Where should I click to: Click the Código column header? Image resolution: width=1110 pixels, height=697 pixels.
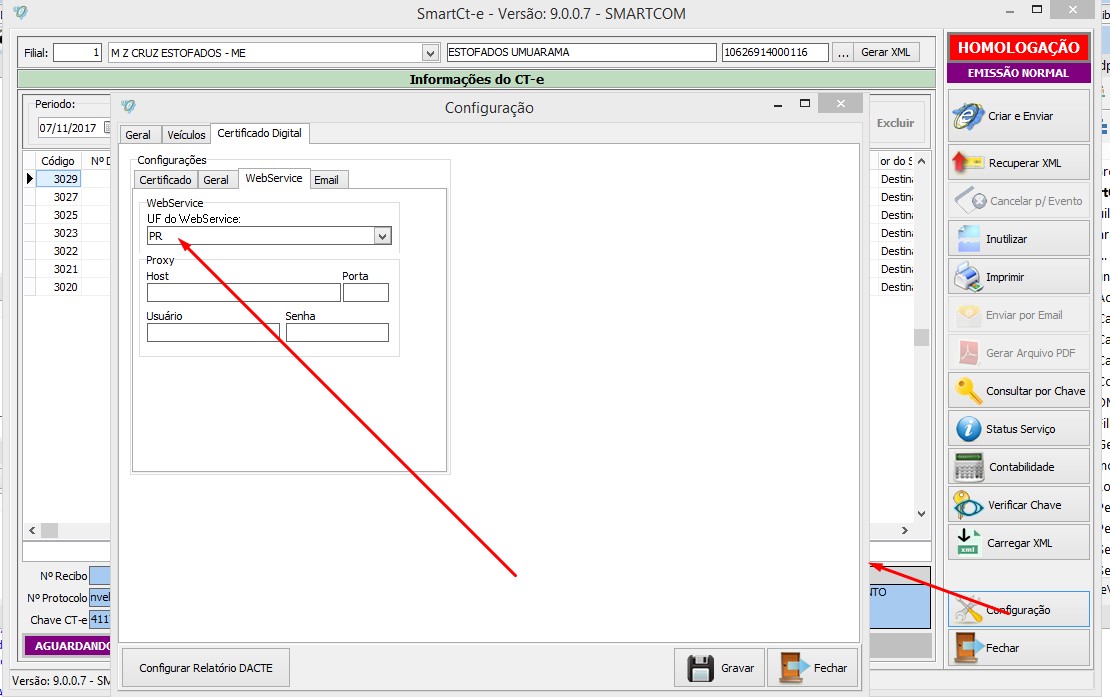(57, 161)
